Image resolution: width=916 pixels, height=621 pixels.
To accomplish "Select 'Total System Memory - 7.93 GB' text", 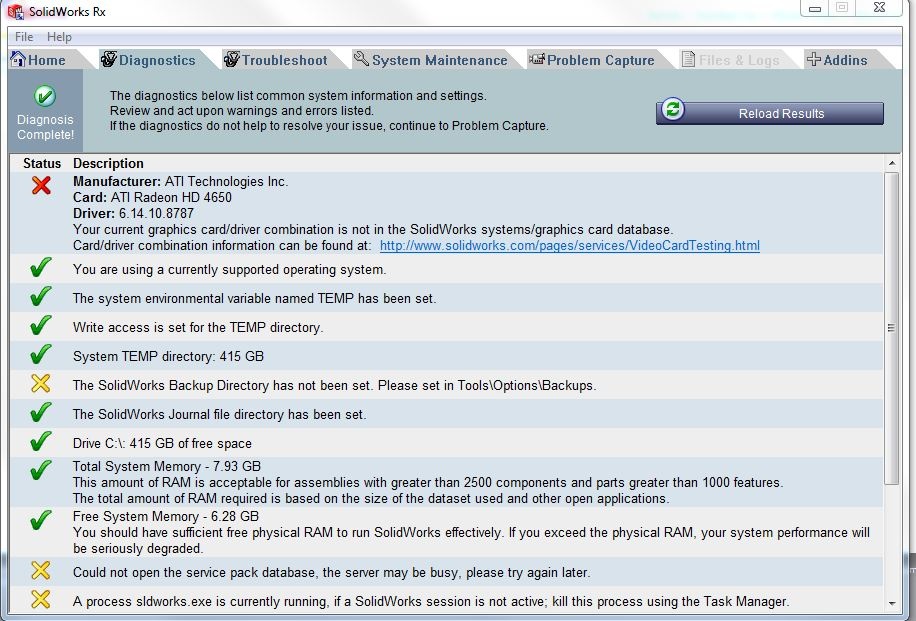I will (x=166, y=466).
